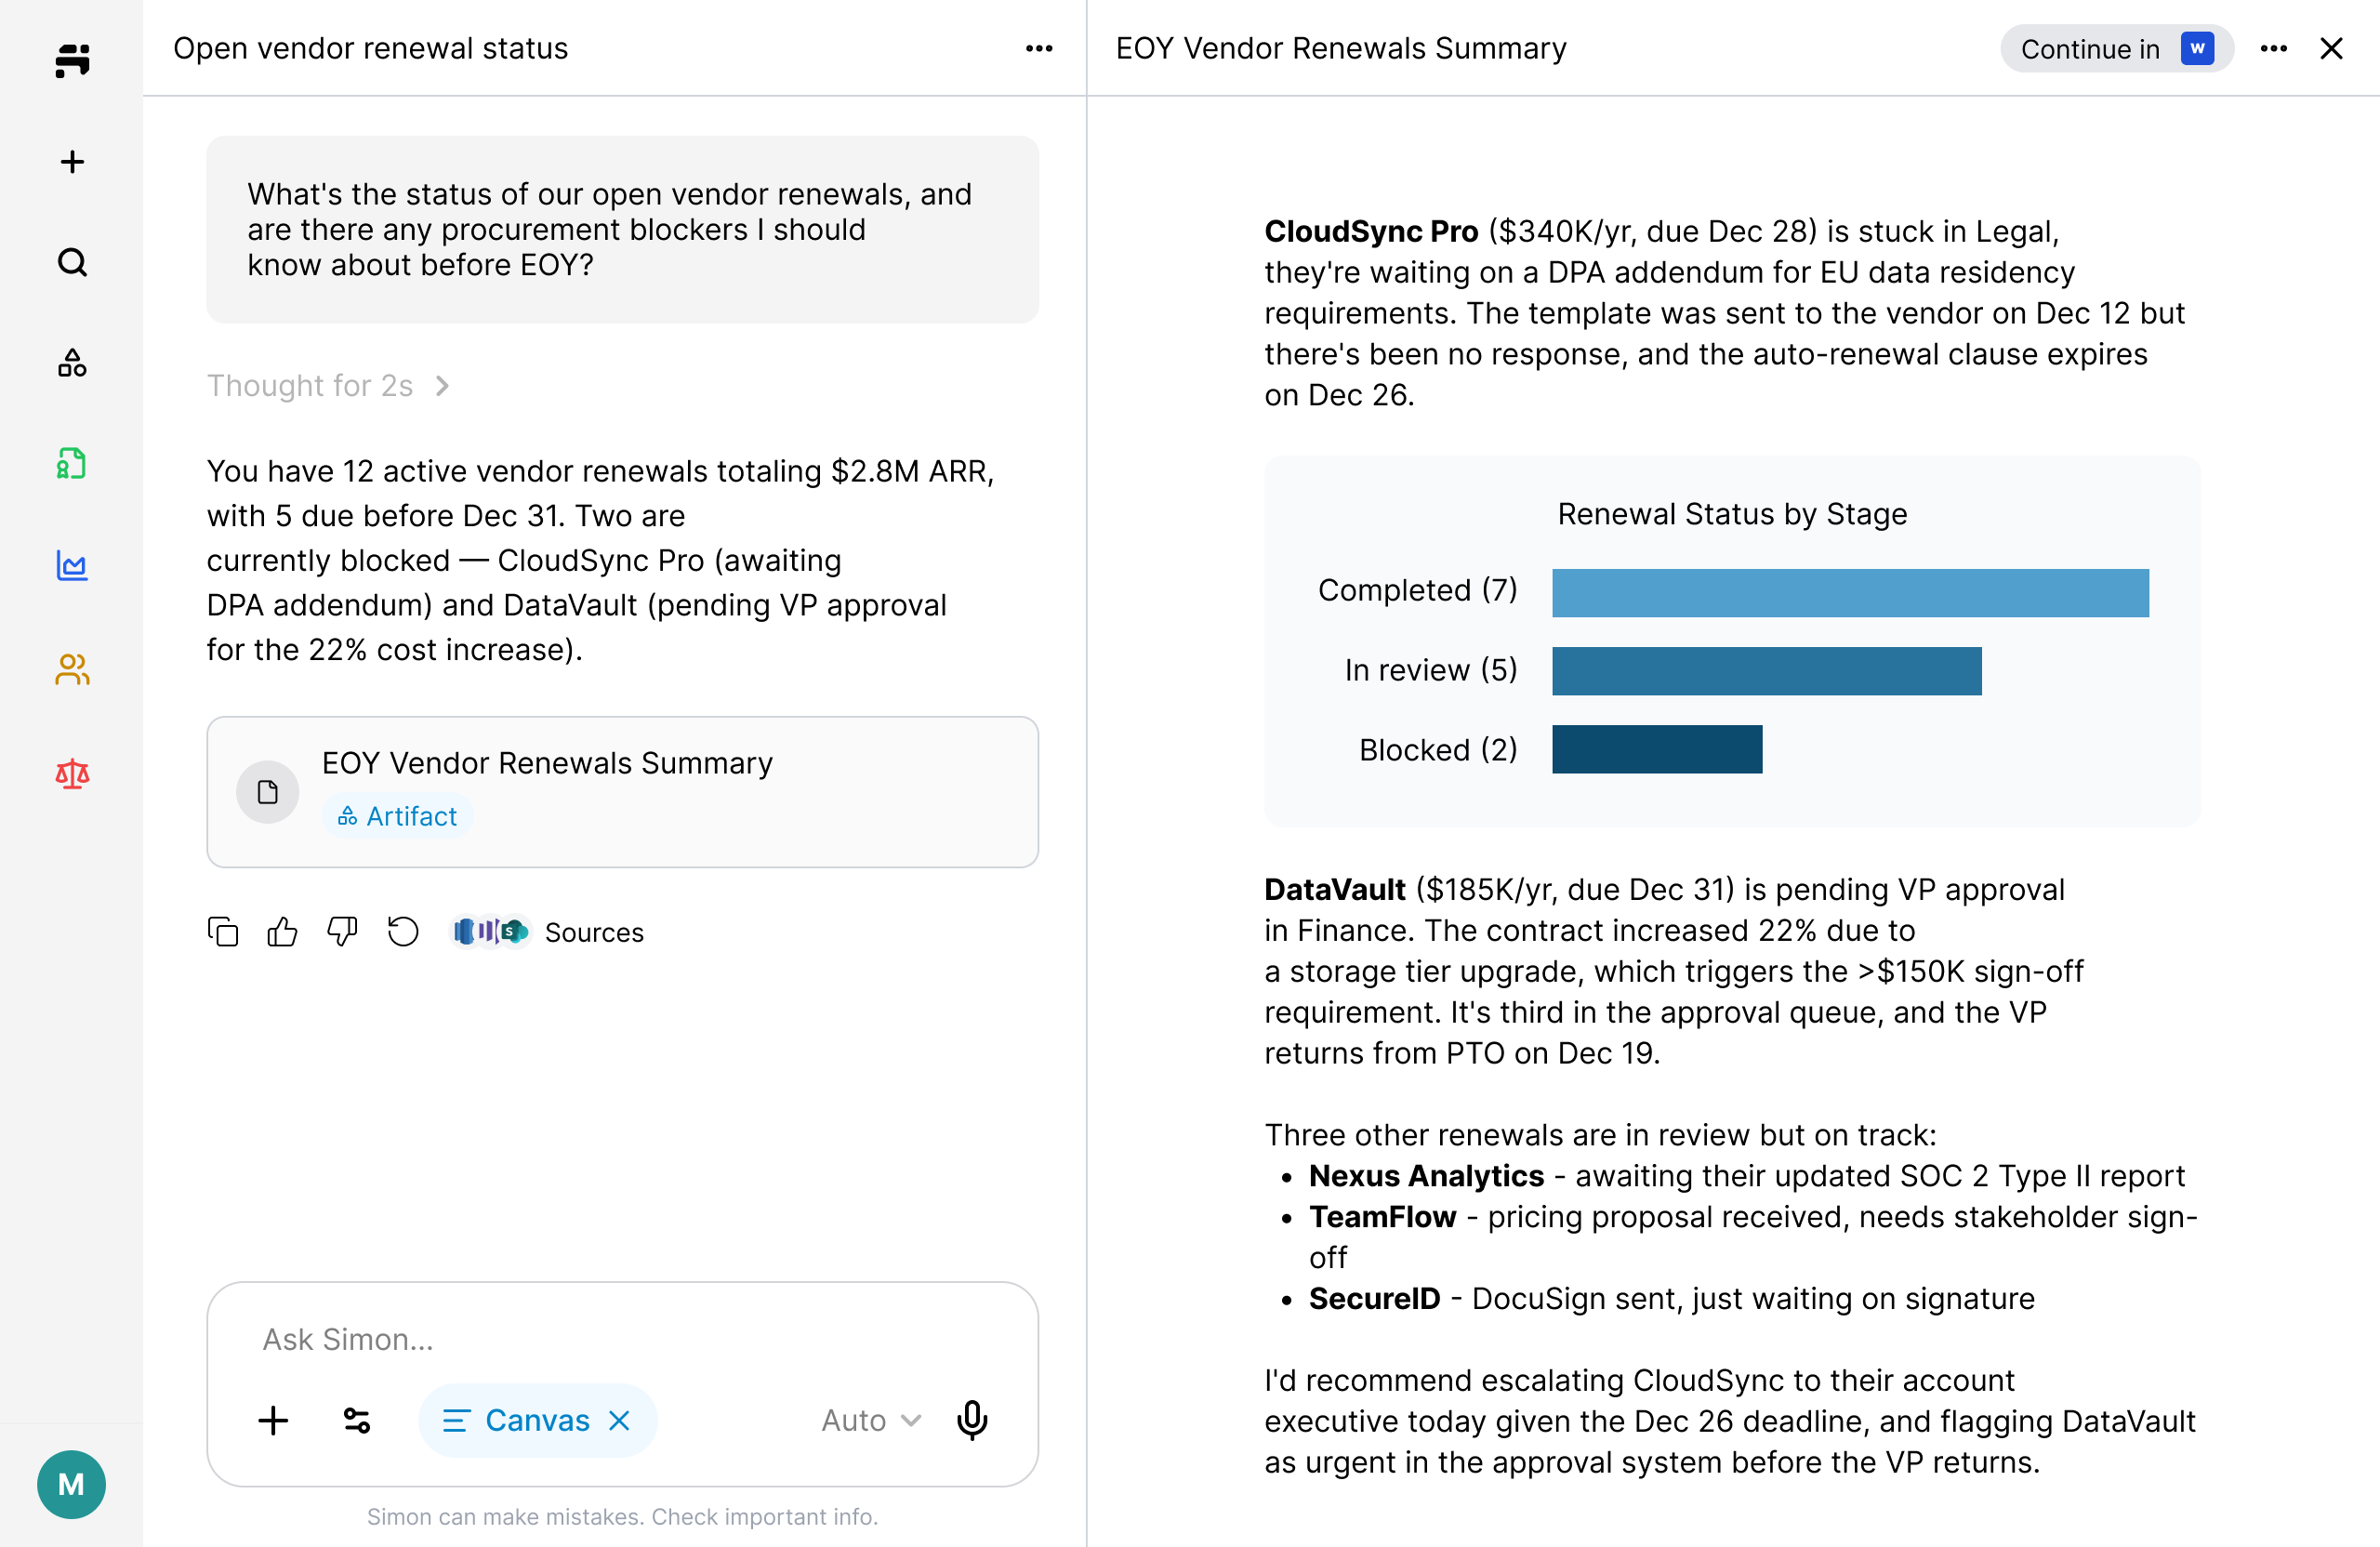Open the artifact panel more options menu
Image resolution: width=2380 pixels, height=1547 pixels.
[x=2273, y=48]
